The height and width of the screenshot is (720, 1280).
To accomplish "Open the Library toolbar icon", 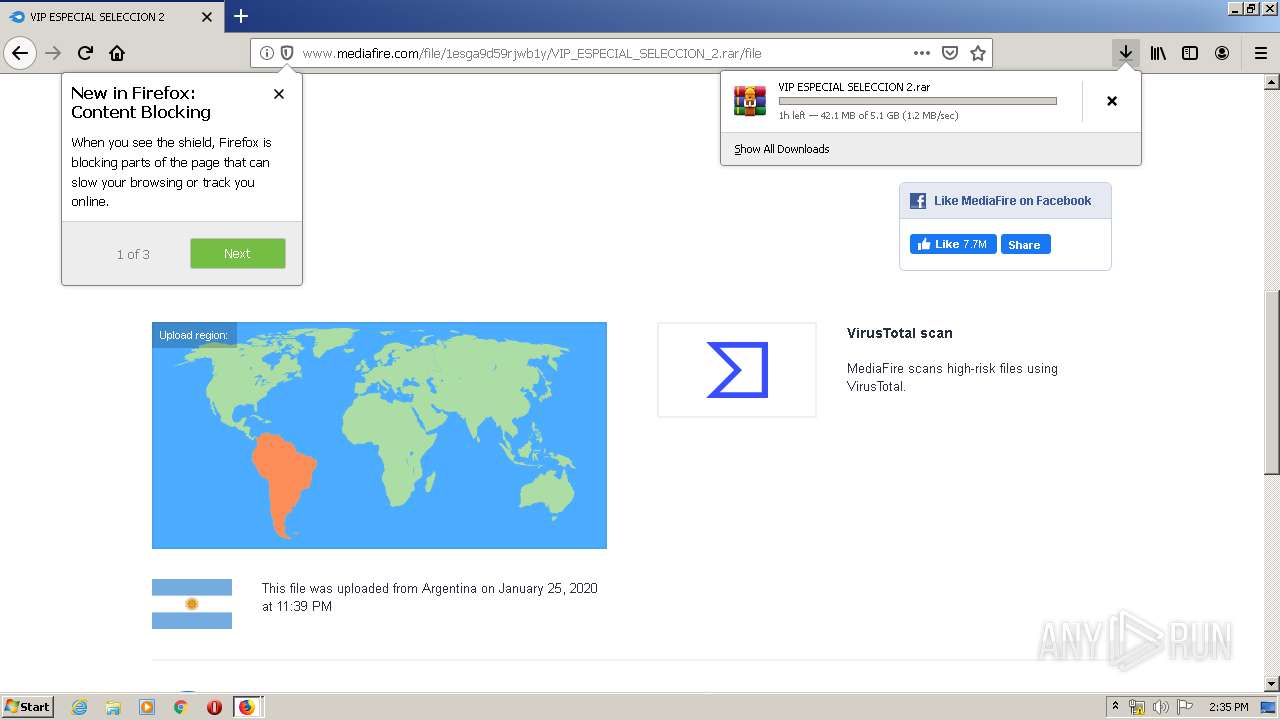I will tap(1158, 53).
